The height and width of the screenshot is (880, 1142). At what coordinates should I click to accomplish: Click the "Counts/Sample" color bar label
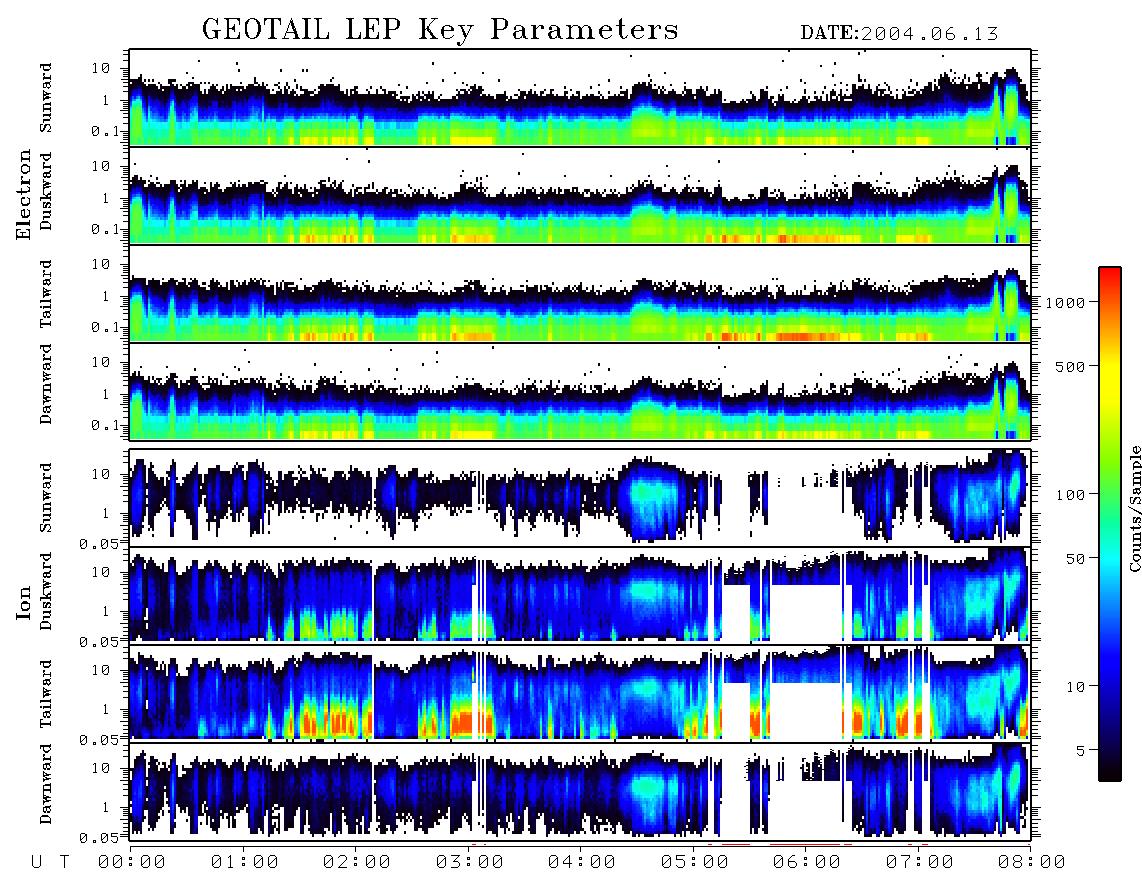[x=1135, y=508]
